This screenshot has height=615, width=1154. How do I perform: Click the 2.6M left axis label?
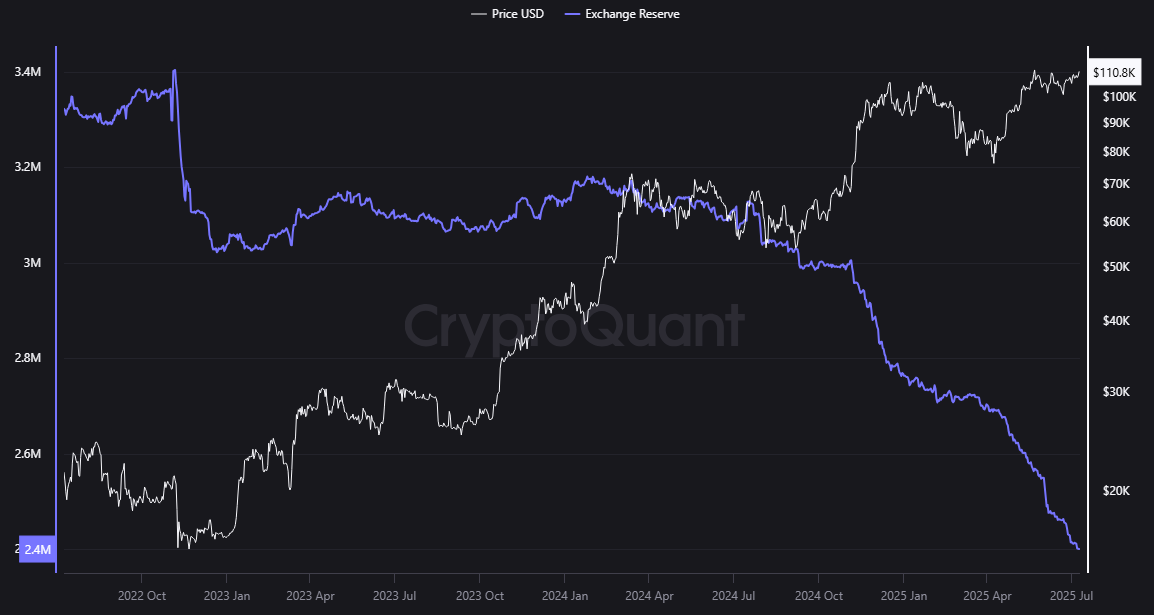[x=27, y=454]
